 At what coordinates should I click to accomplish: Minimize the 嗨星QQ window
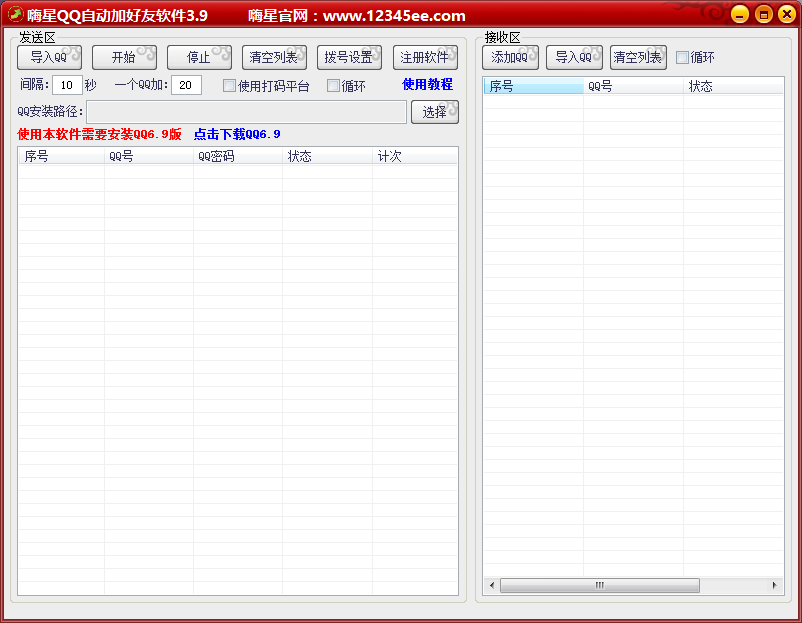pyautogui.click(x=740, y=14)
